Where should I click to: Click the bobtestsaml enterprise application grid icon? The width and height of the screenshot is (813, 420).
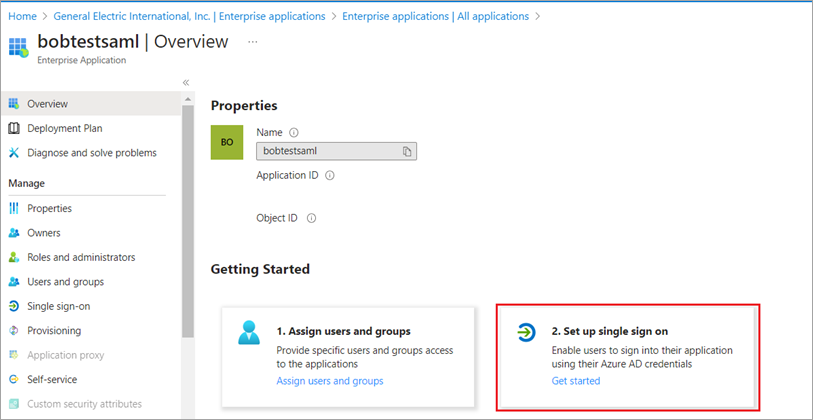[19, 47]
